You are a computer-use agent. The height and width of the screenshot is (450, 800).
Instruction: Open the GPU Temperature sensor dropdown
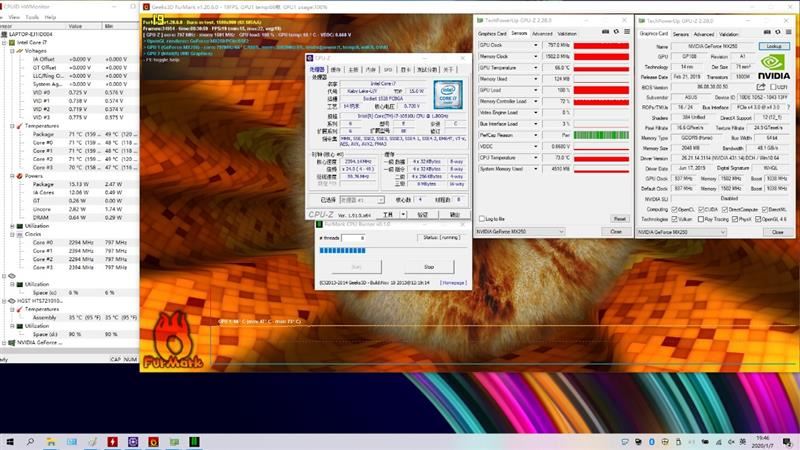click(x=536, y=68)
